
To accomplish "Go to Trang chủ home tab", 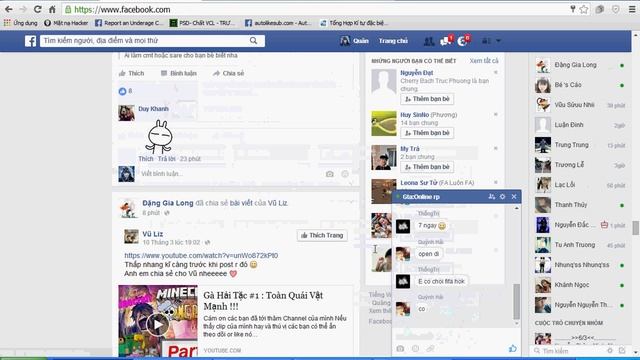I will click(x=393, y=41).
